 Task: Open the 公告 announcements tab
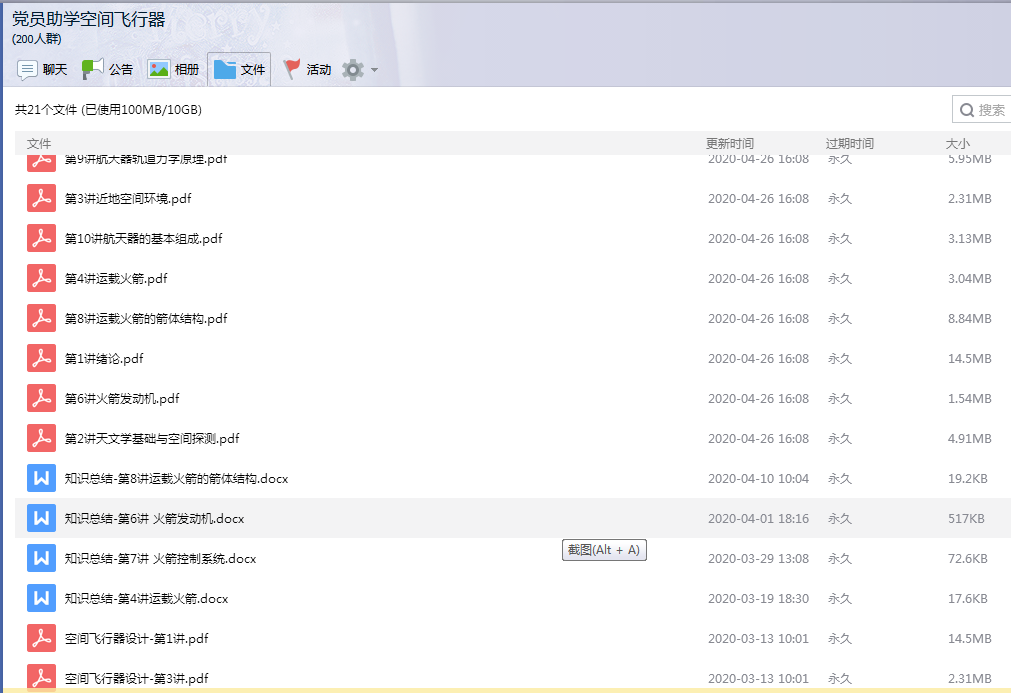coord(107,70)
